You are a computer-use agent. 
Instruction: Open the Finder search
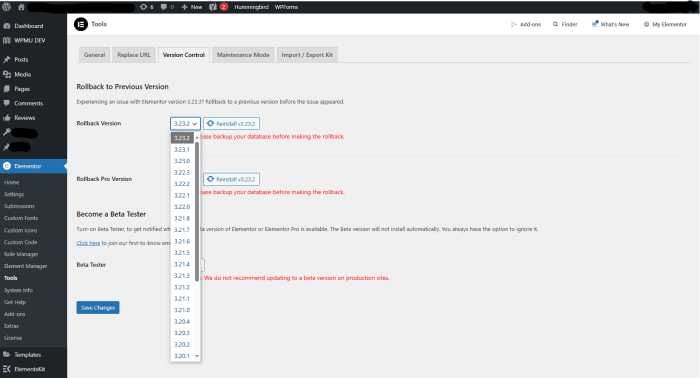coord(565,25)
